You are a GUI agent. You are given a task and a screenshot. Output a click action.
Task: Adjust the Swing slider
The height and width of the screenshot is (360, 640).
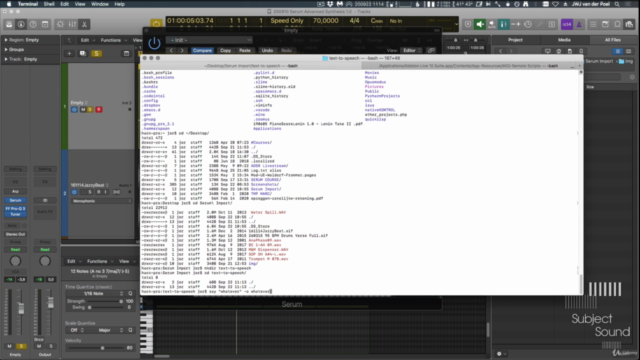coord(104,307)
